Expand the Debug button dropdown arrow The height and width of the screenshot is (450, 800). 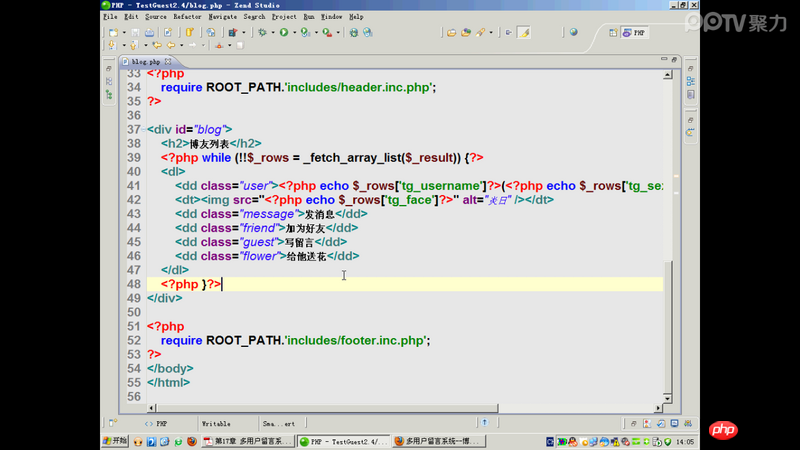click(x=271, y=32)
